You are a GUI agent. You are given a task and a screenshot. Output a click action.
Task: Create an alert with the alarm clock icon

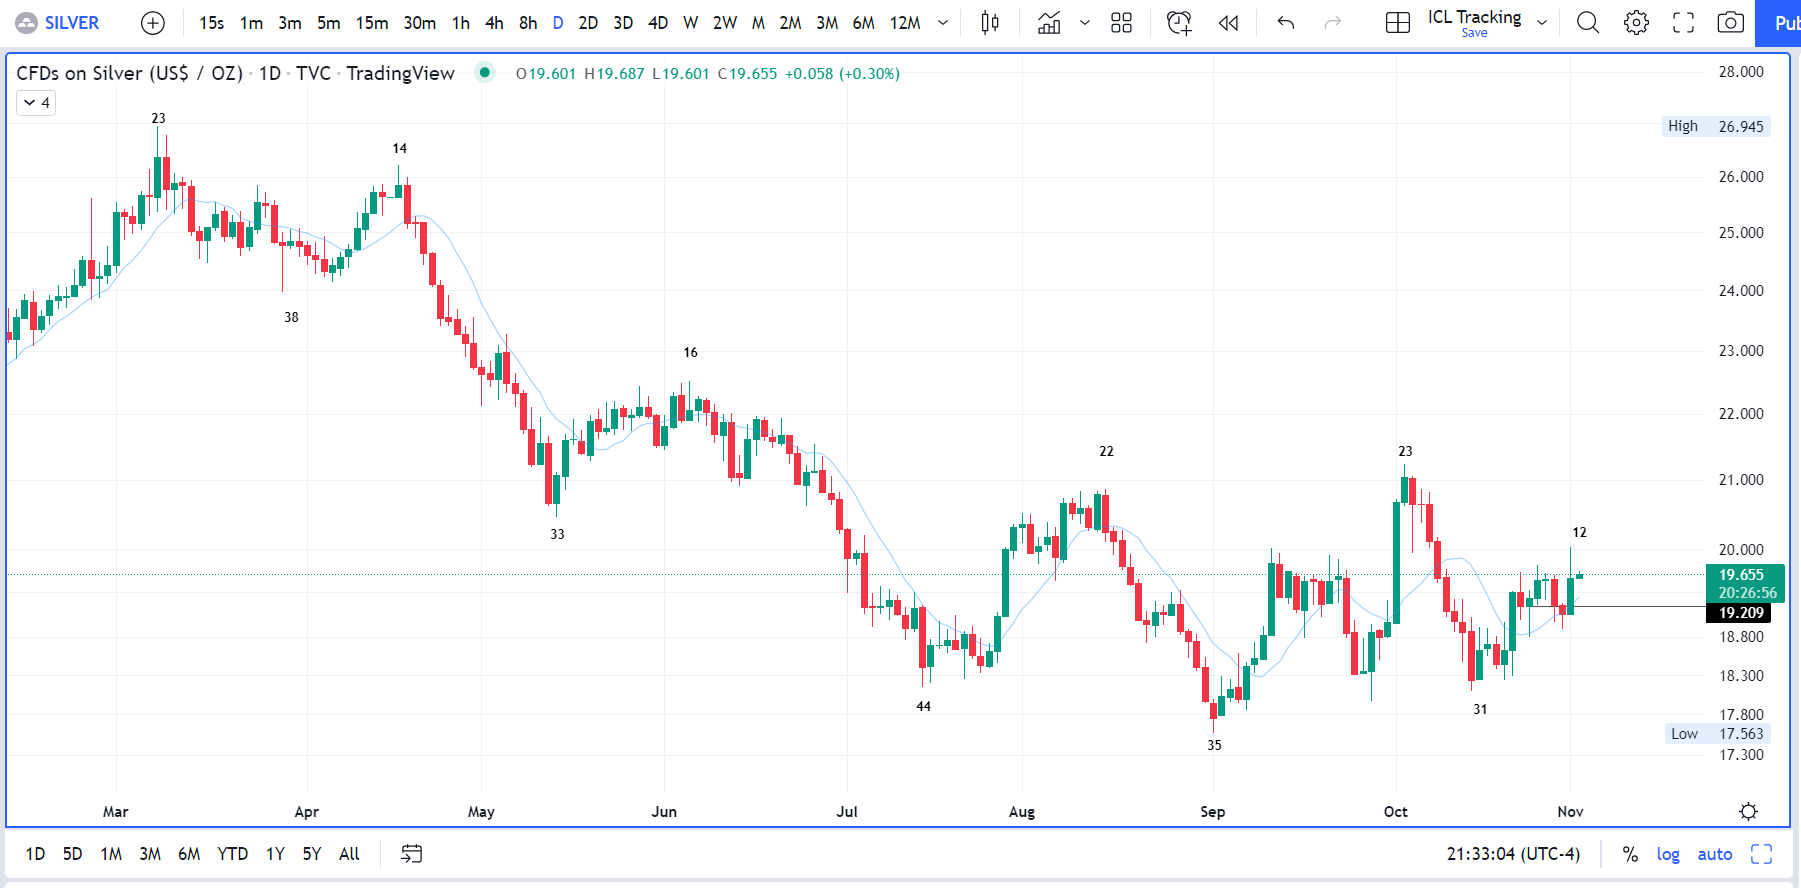tap(1179, 23)
